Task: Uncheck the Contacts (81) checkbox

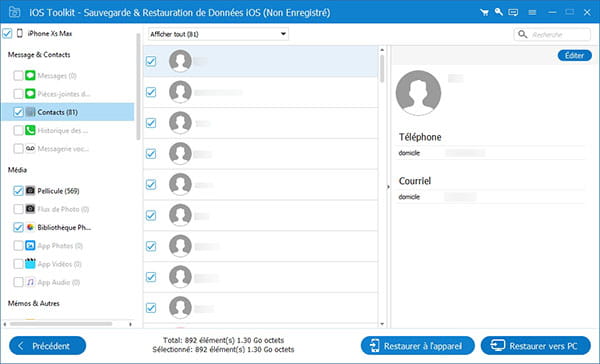Action: (18, 112)
